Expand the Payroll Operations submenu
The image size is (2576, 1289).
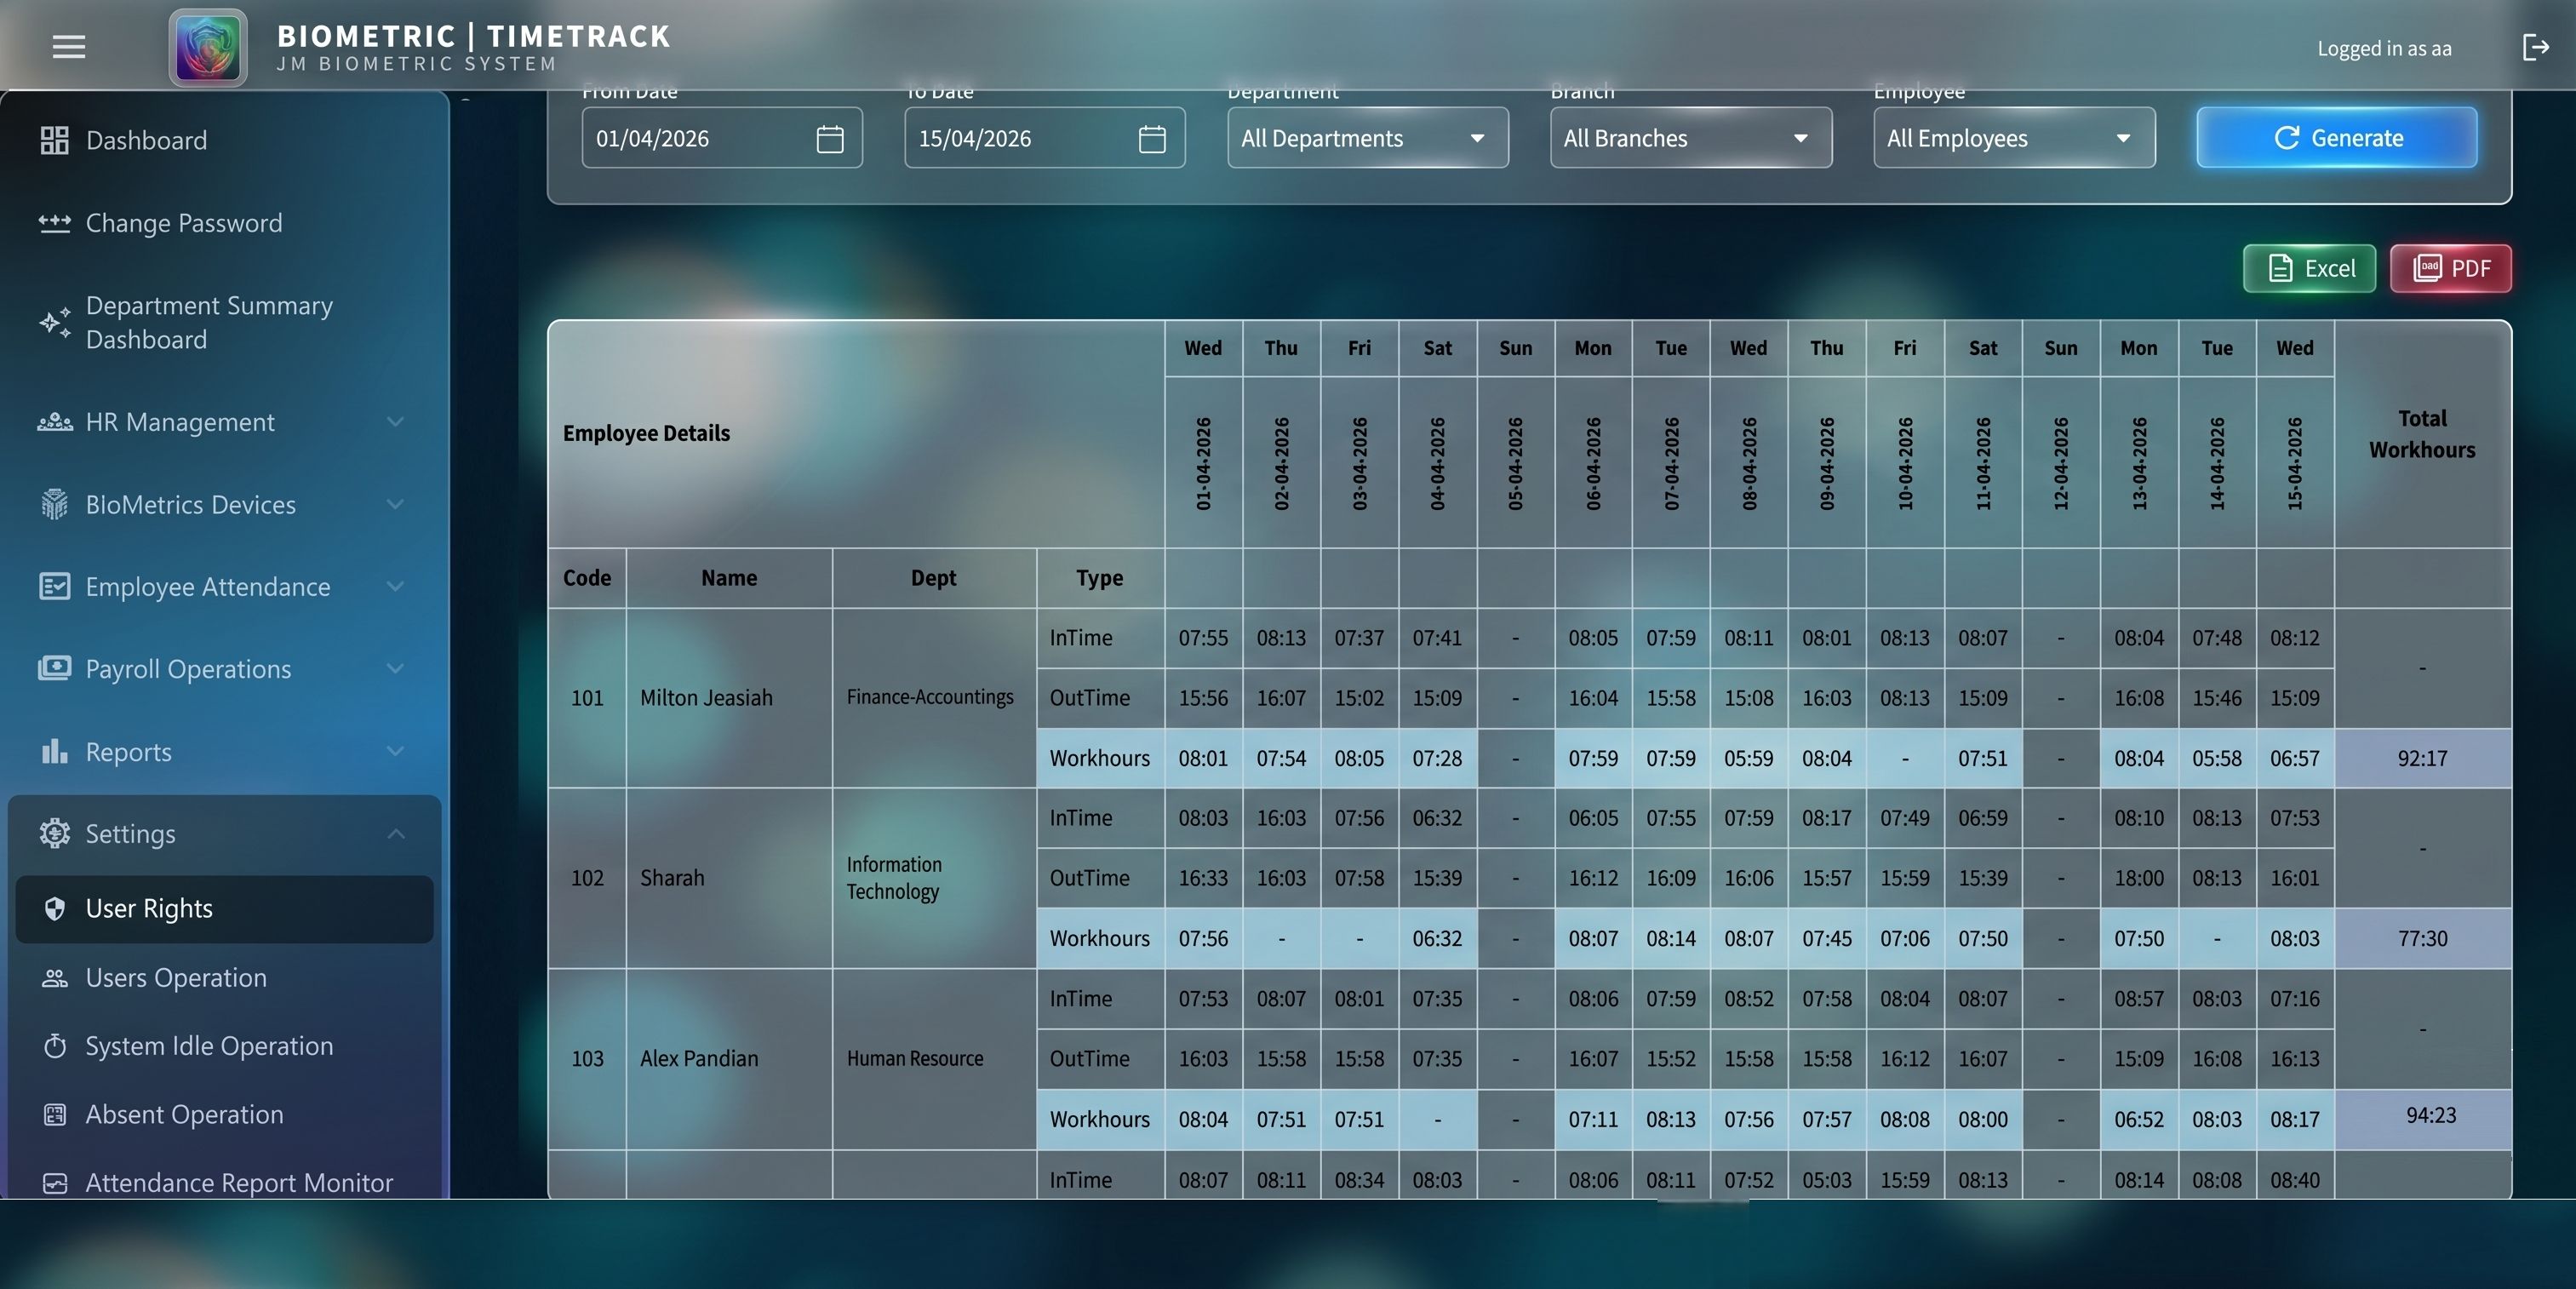(396, 668)
